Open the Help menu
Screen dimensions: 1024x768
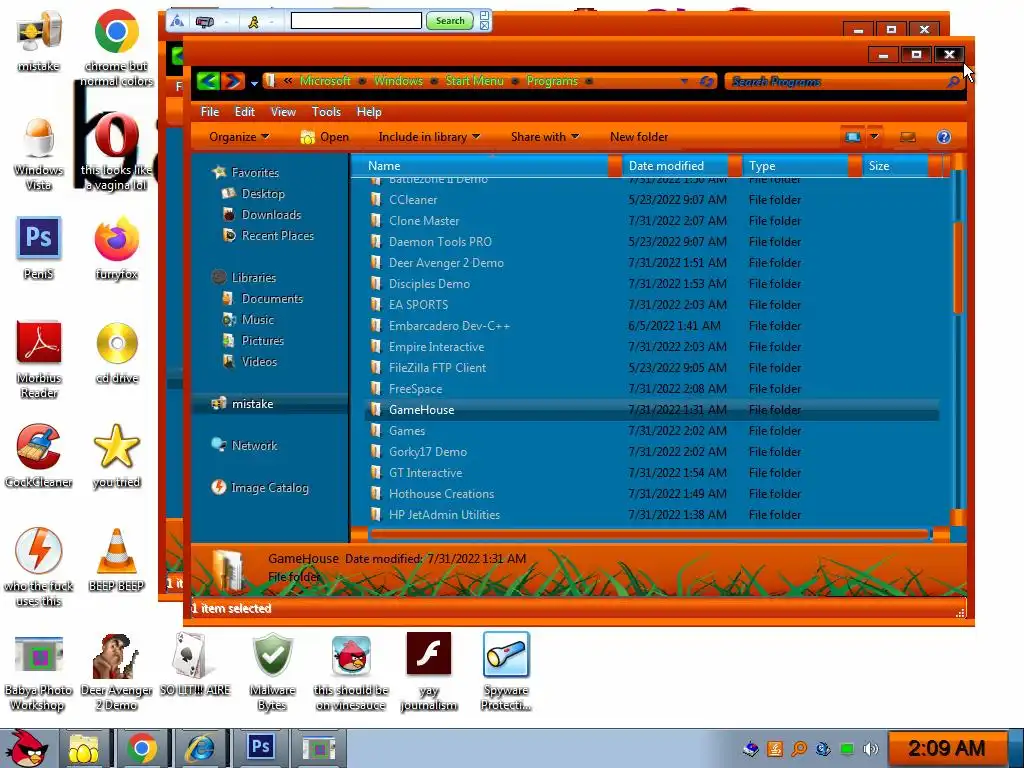[369, 112]
